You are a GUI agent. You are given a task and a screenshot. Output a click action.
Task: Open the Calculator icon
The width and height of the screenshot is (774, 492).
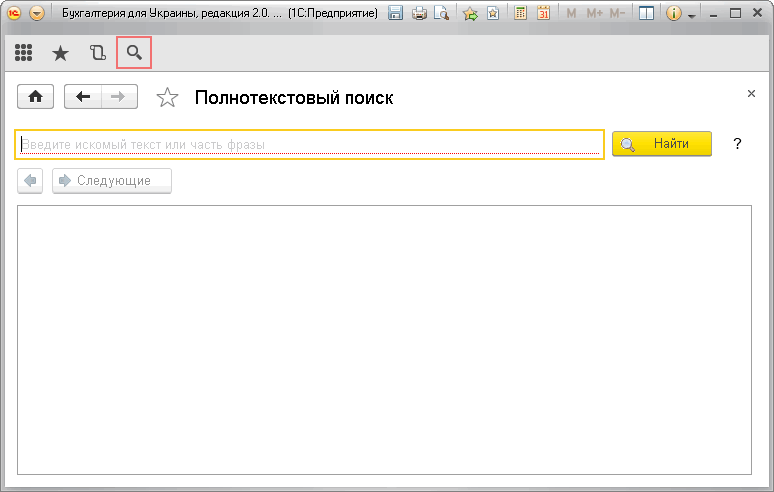pyautogui.click(x=521, y=14)
